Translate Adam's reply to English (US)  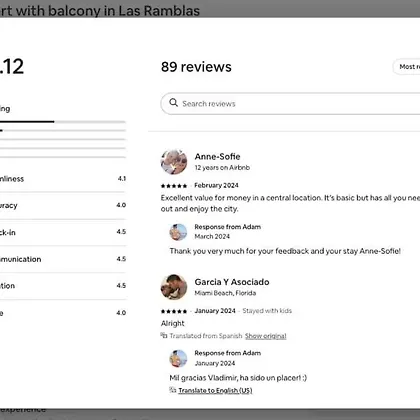click(215, 390)
